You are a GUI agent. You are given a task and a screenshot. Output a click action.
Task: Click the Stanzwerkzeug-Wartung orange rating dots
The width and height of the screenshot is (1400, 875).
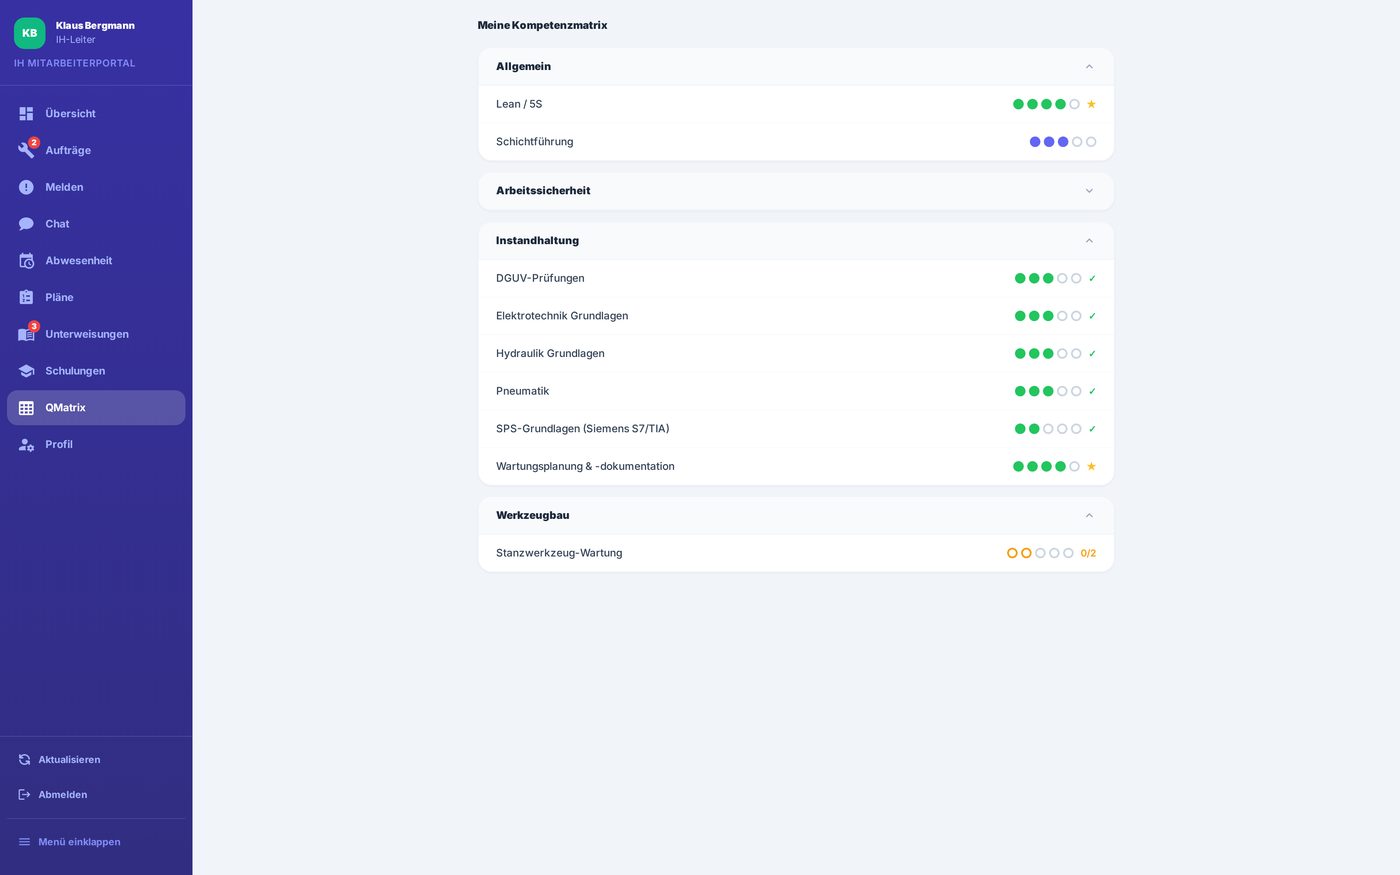pyautogui.click(x=1040, y=553)
